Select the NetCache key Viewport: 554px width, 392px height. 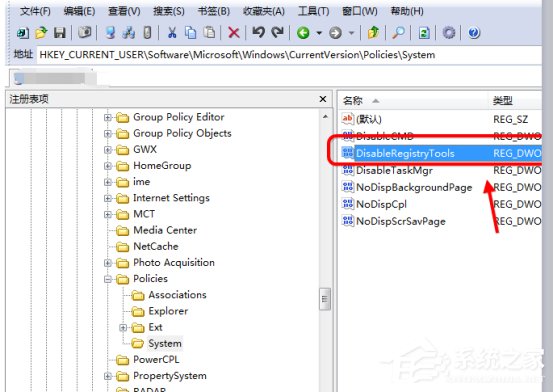point(156,247)
